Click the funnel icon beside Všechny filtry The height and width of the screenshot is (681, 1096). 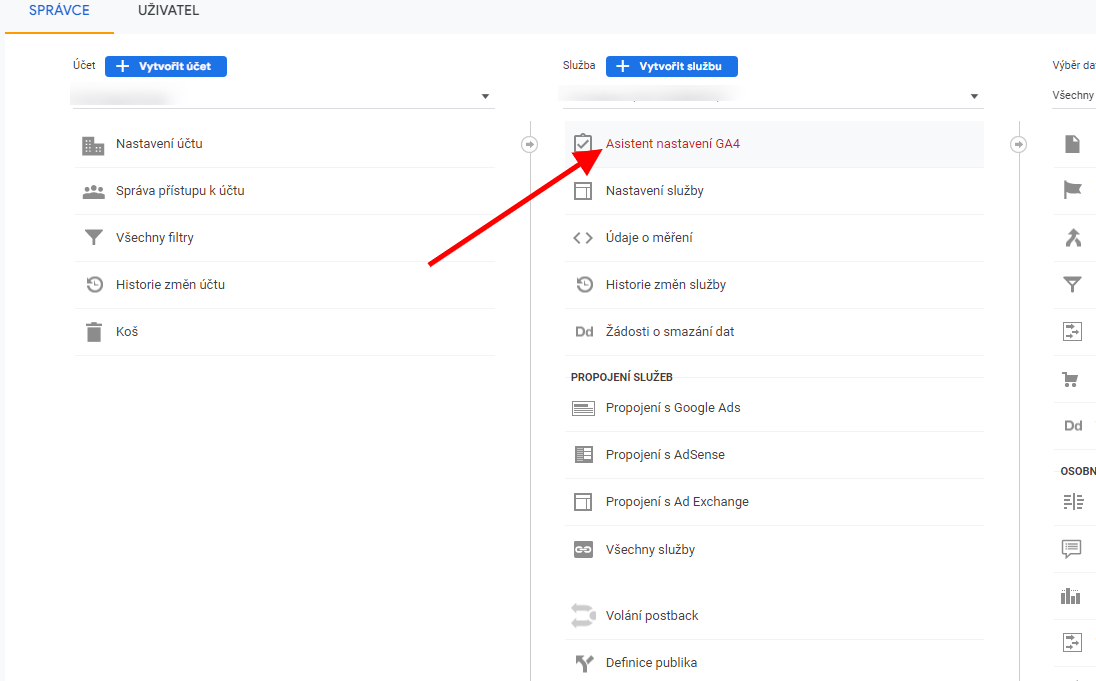click(x=93, y=238)
